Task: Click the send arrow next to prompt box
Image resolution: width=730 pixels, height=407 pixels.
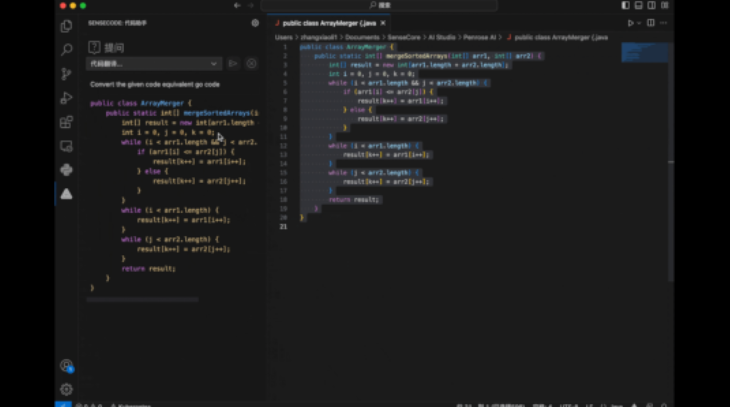Action: pos(234,64)
